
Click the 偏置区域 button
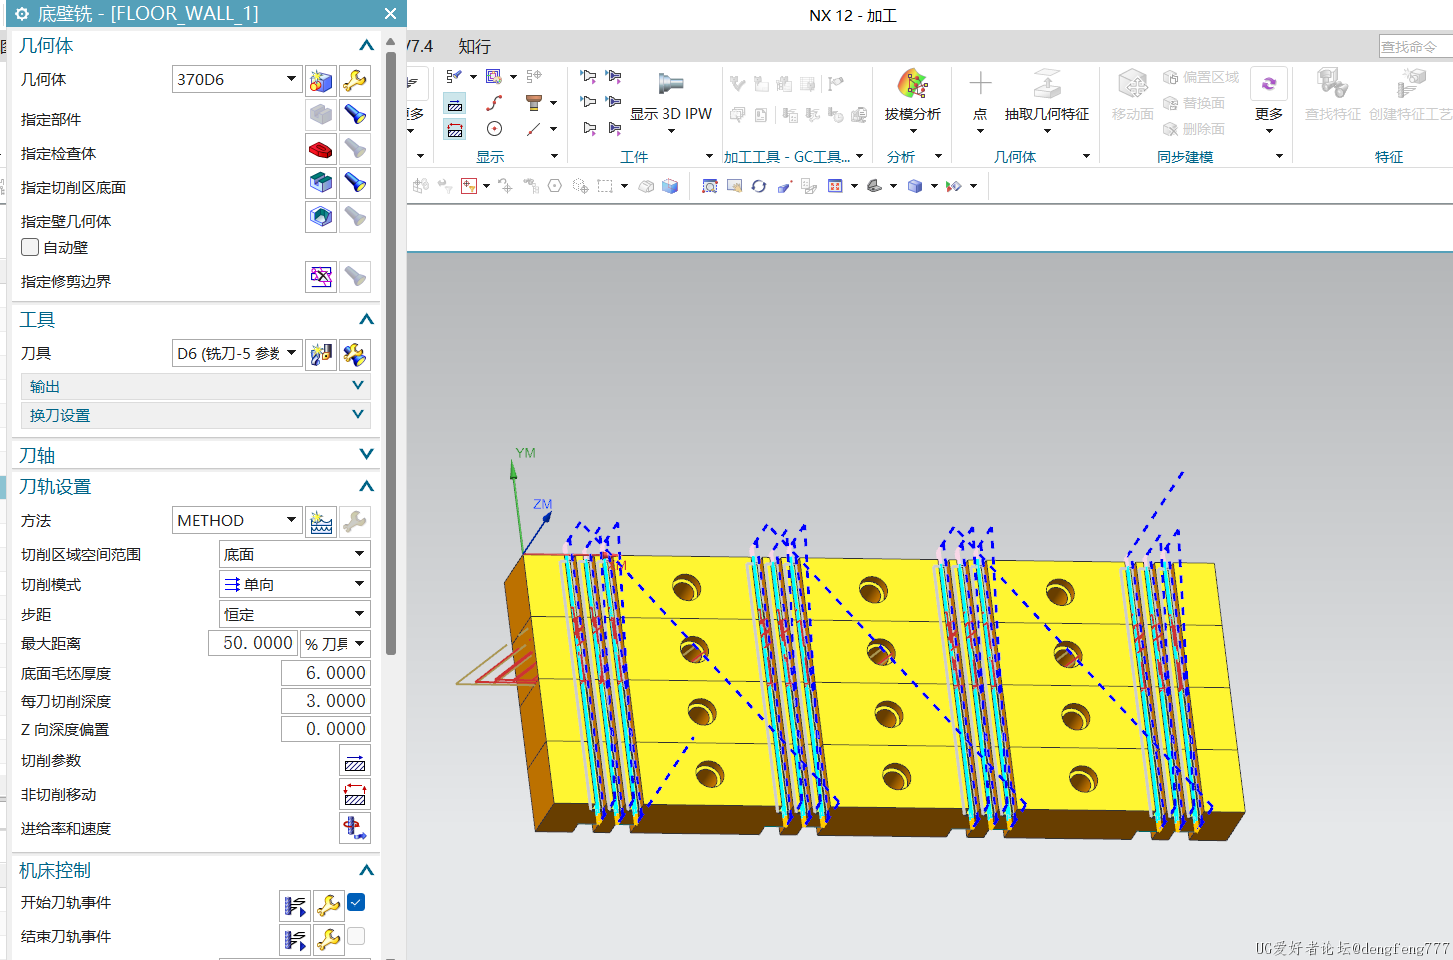1201,77
